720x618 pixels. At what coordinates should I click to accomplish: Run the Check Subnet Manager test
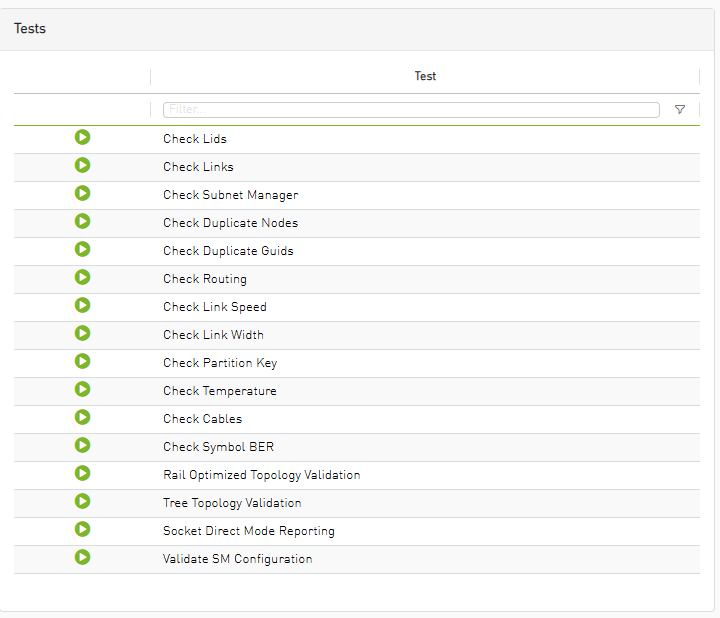pos(83,194)
